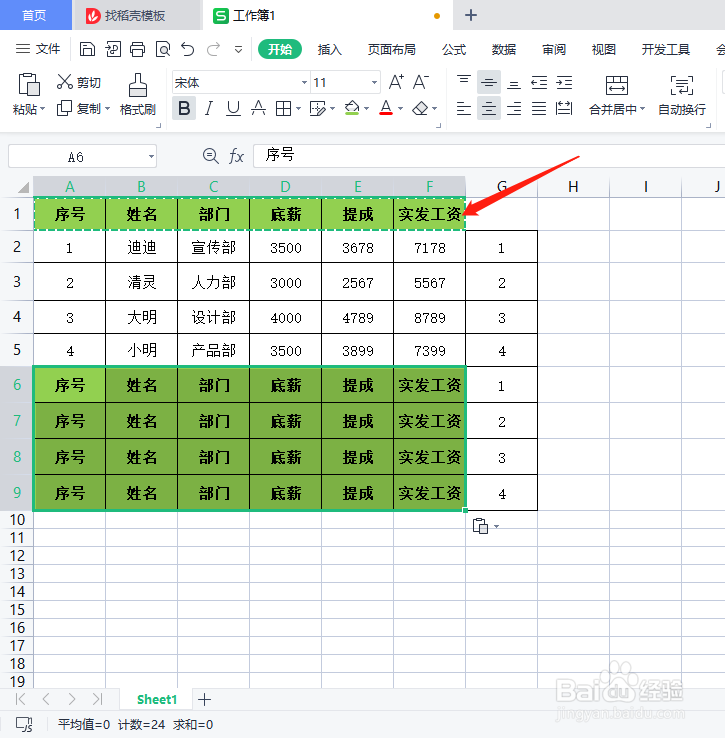Expand the Paste (粘贴) dropdown arrow
Image resolution: width=725 pixels, height=738 pixels.
click(x=42, y=109)
